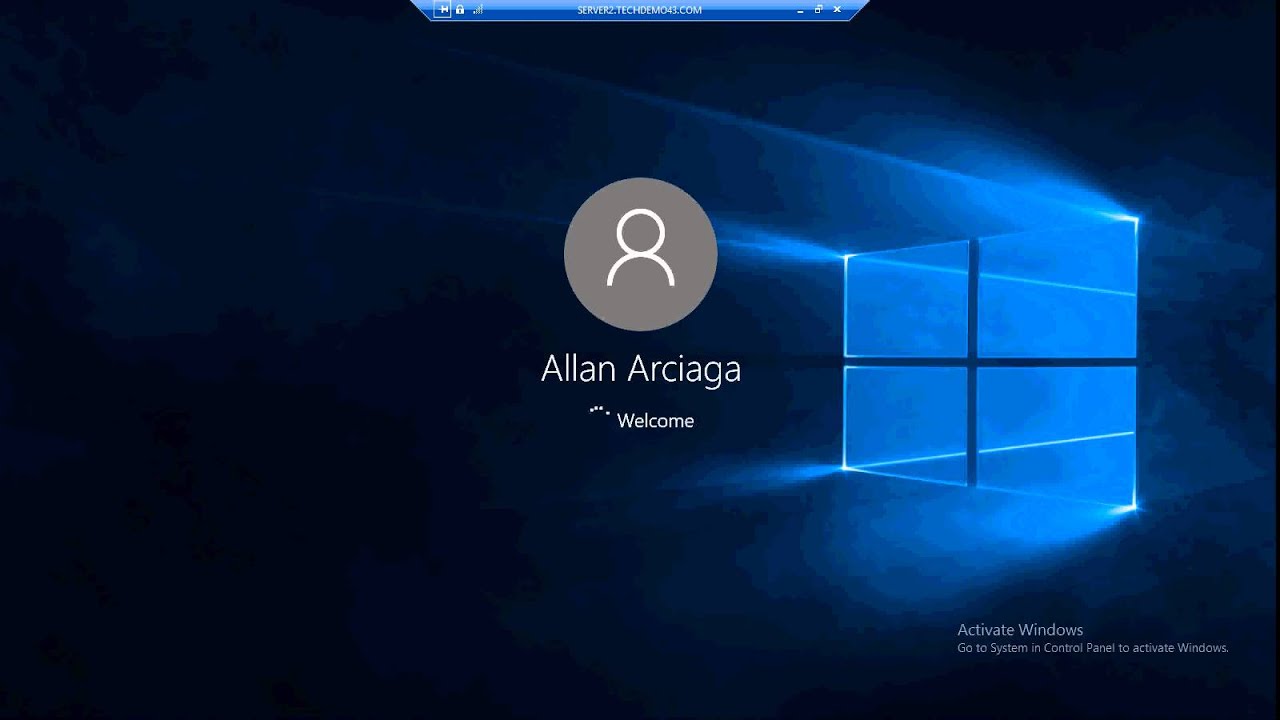Click the pin icon on connection bar
Screen dimensions: 1280x720
tap(442, 9)
